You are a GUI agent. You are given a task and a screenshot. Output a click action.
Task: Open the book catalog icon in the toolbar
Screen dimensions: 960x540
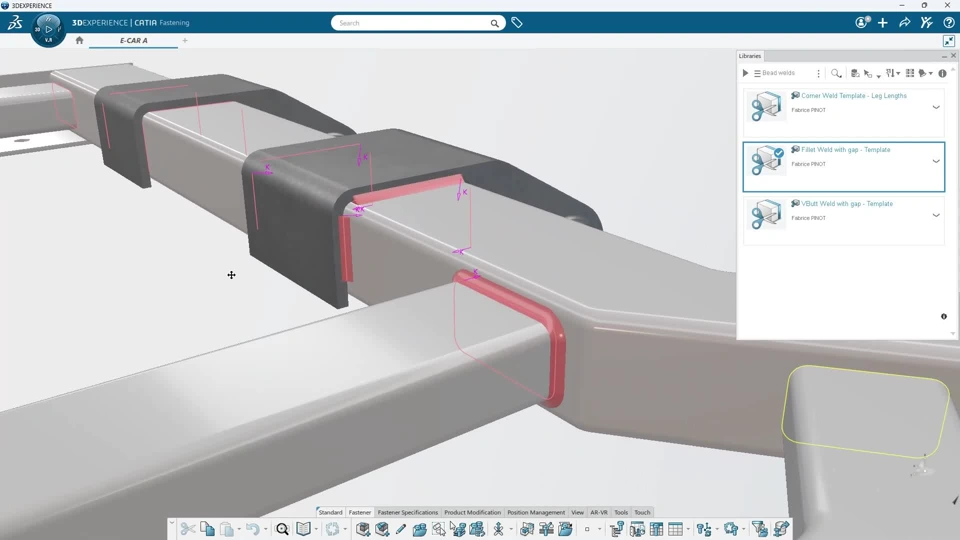pos(304,529)
